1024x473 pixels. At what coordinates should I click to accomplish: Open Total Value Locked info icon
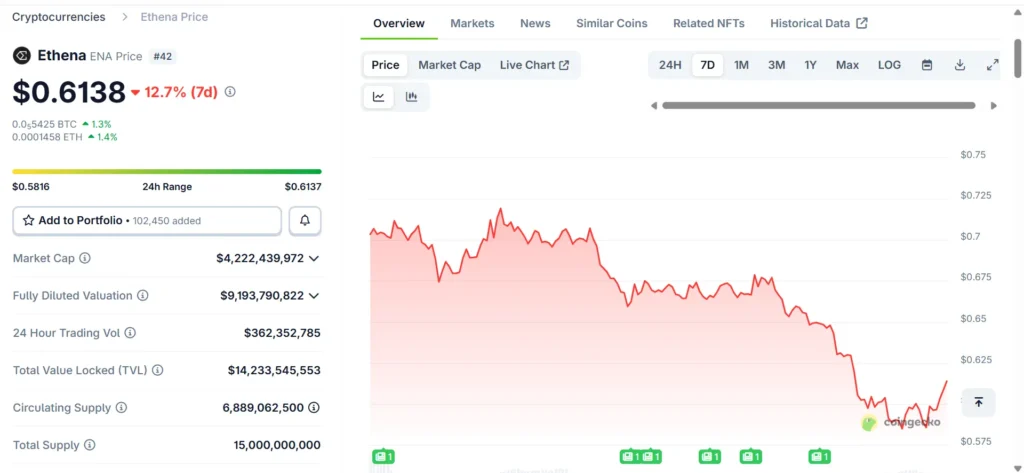[x=157, y=370]
